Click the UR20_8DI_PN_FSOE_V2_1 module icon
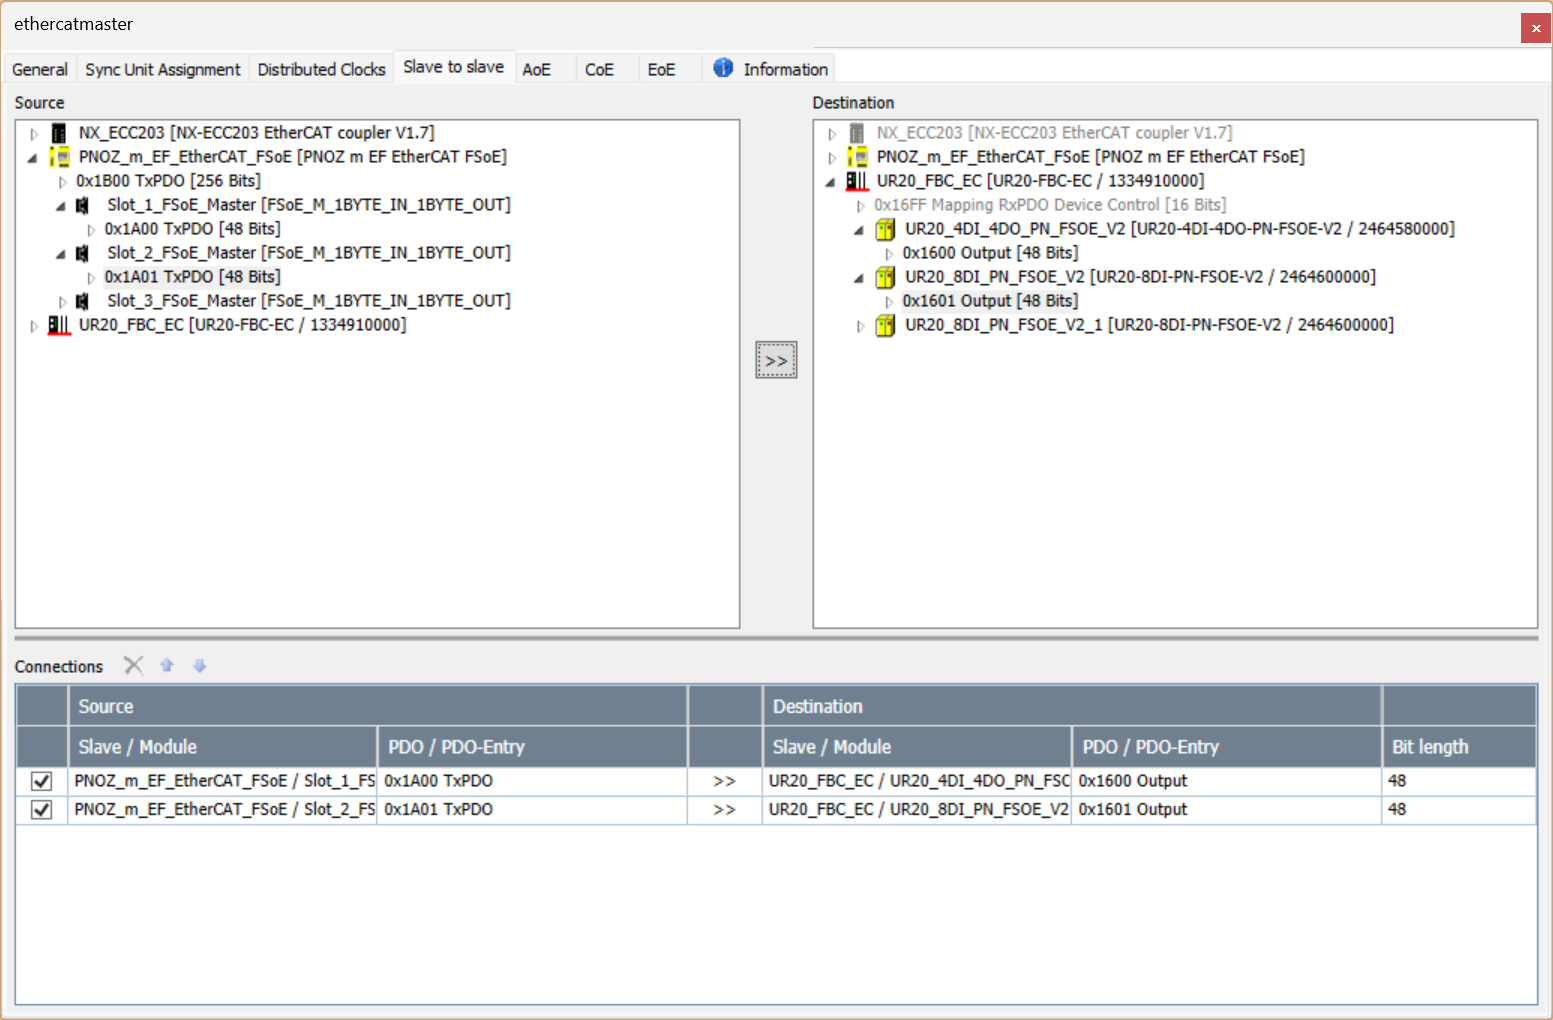This screenshot has height=1020, width=1553. [885, 325]
